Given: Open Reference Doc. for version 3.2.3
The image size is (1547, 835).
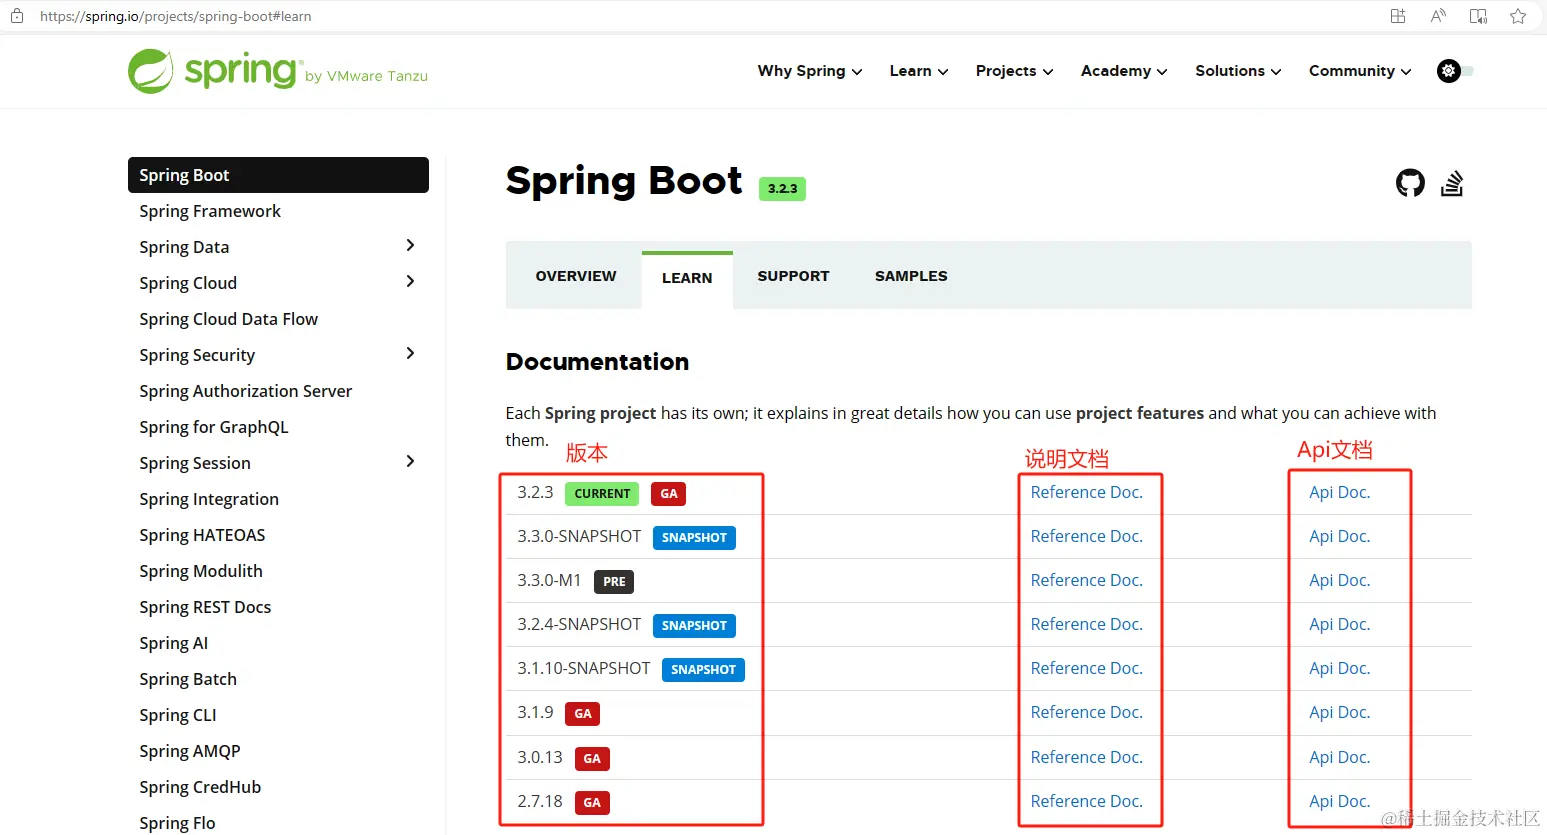Looking at the screenshot, I should (x=1086, y=492).
